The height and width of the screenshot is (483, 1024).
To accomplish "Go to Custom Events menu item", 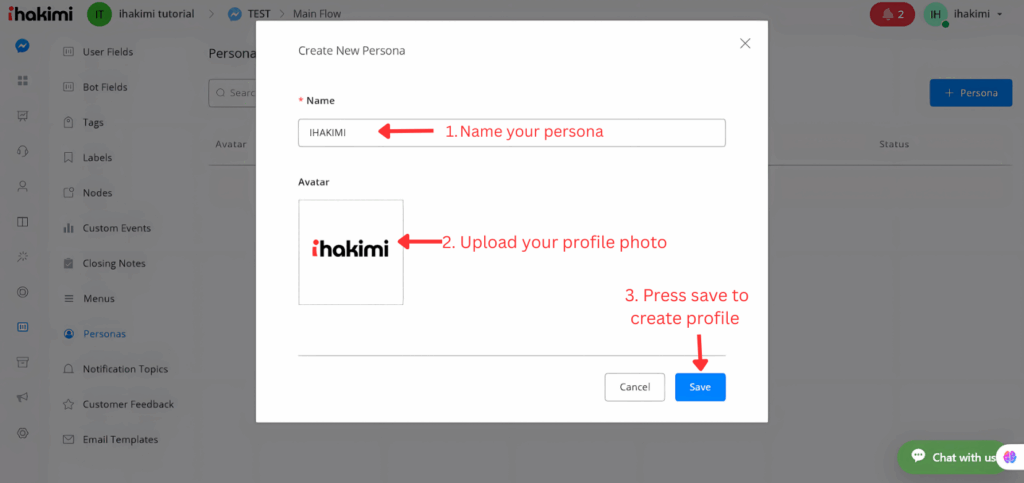I will click(116, 228).
